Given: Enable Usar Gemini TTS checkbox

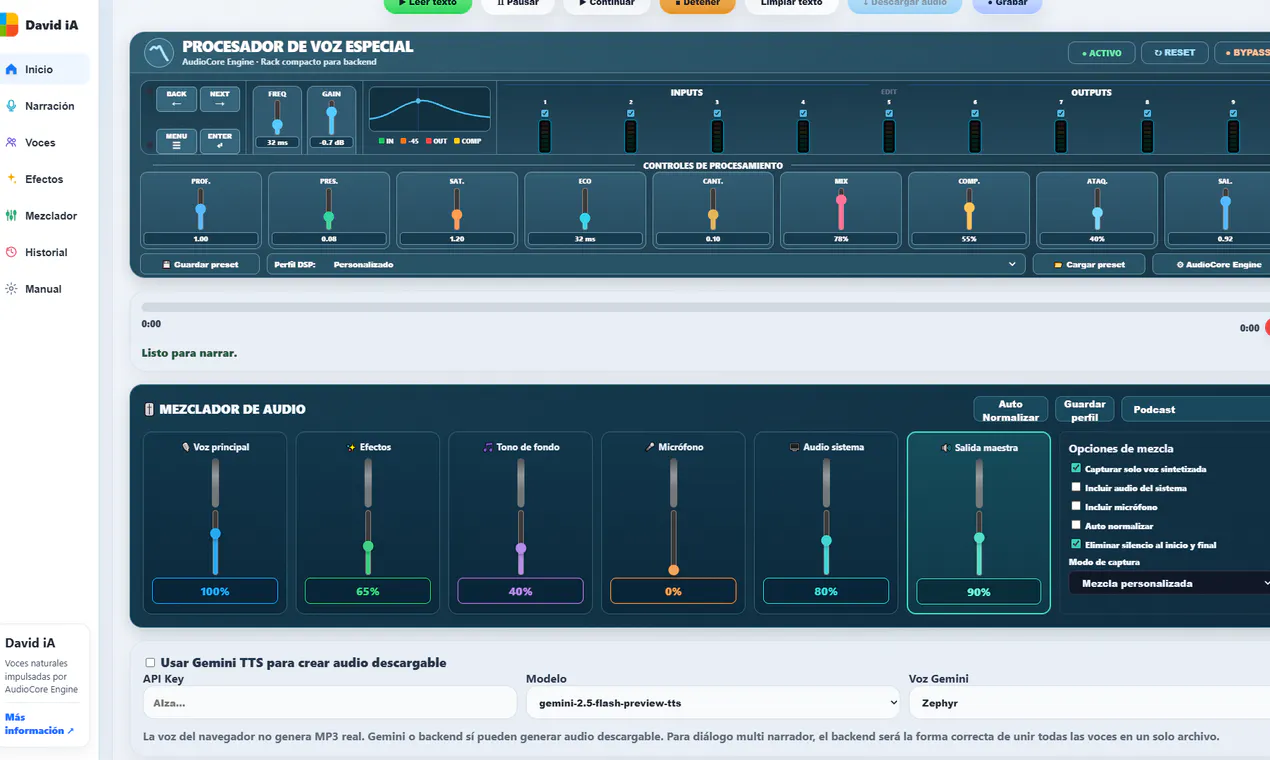Looking at the screenshot, I should (x=150, y=663).
